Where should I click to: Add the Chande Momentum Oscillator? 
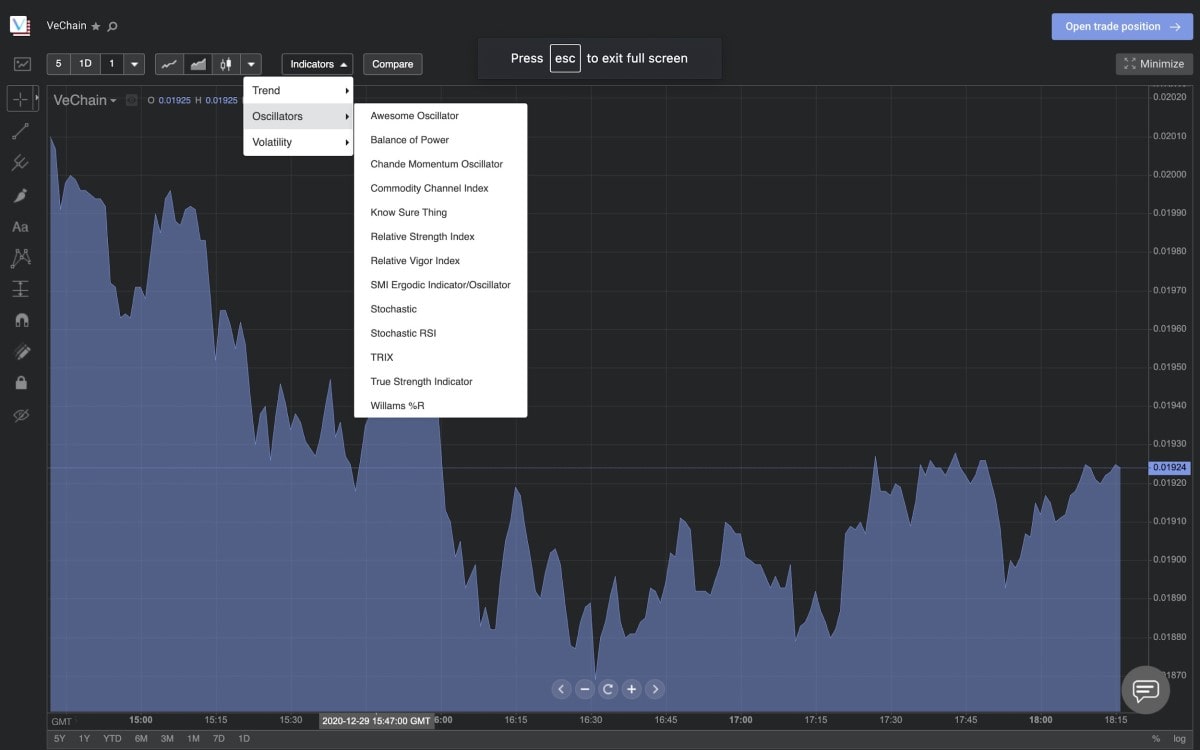(440, 164)
